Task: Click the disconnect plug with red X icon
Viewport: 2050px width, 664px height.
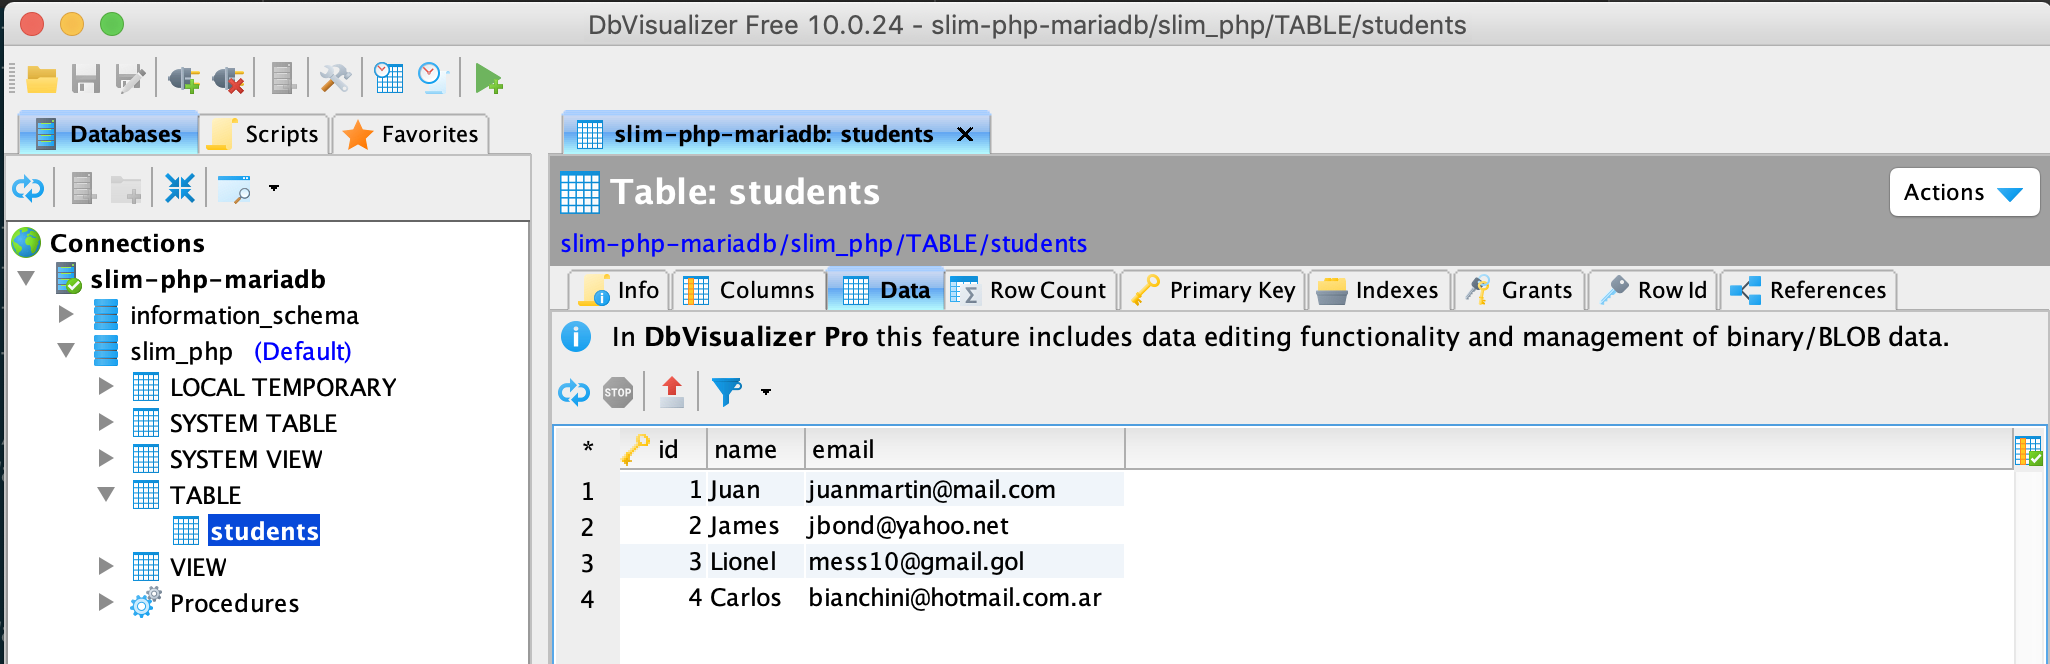Action: pos(229,79)
